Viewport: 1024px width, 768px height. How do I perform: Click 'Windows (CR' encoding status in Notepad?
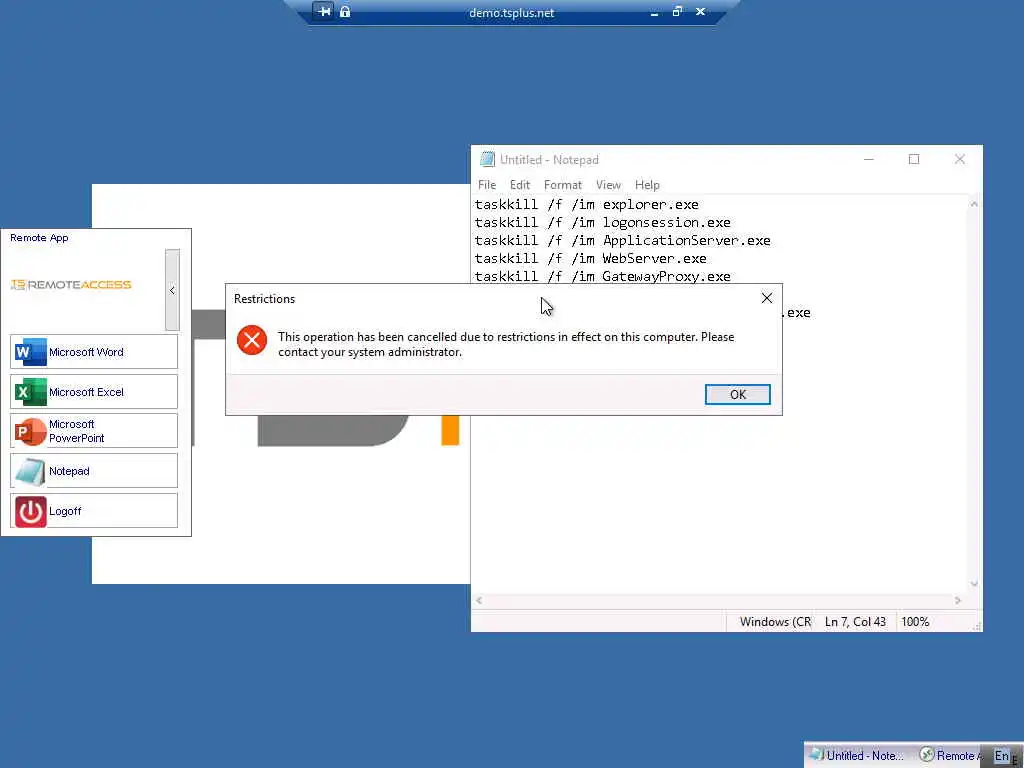[x=775, y=622]
